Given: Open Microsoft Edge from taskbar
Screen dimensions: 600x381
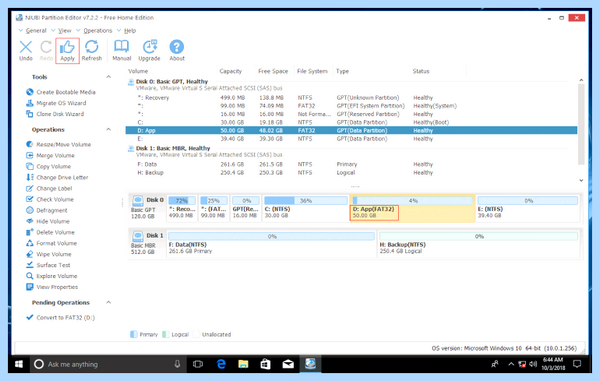Looking at the screenshot, I should pyautogui.click(x=221, y=364).
